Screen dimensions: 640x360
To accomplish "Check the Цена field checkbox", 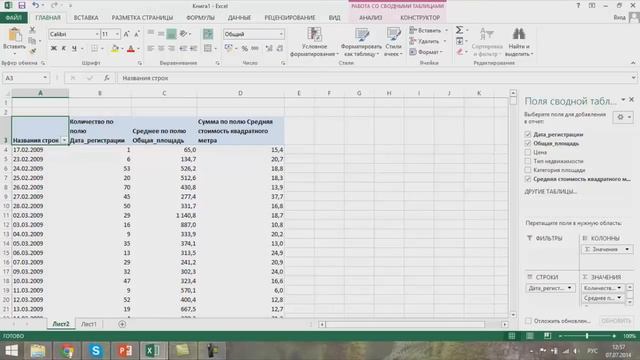I will click(528, 152).
